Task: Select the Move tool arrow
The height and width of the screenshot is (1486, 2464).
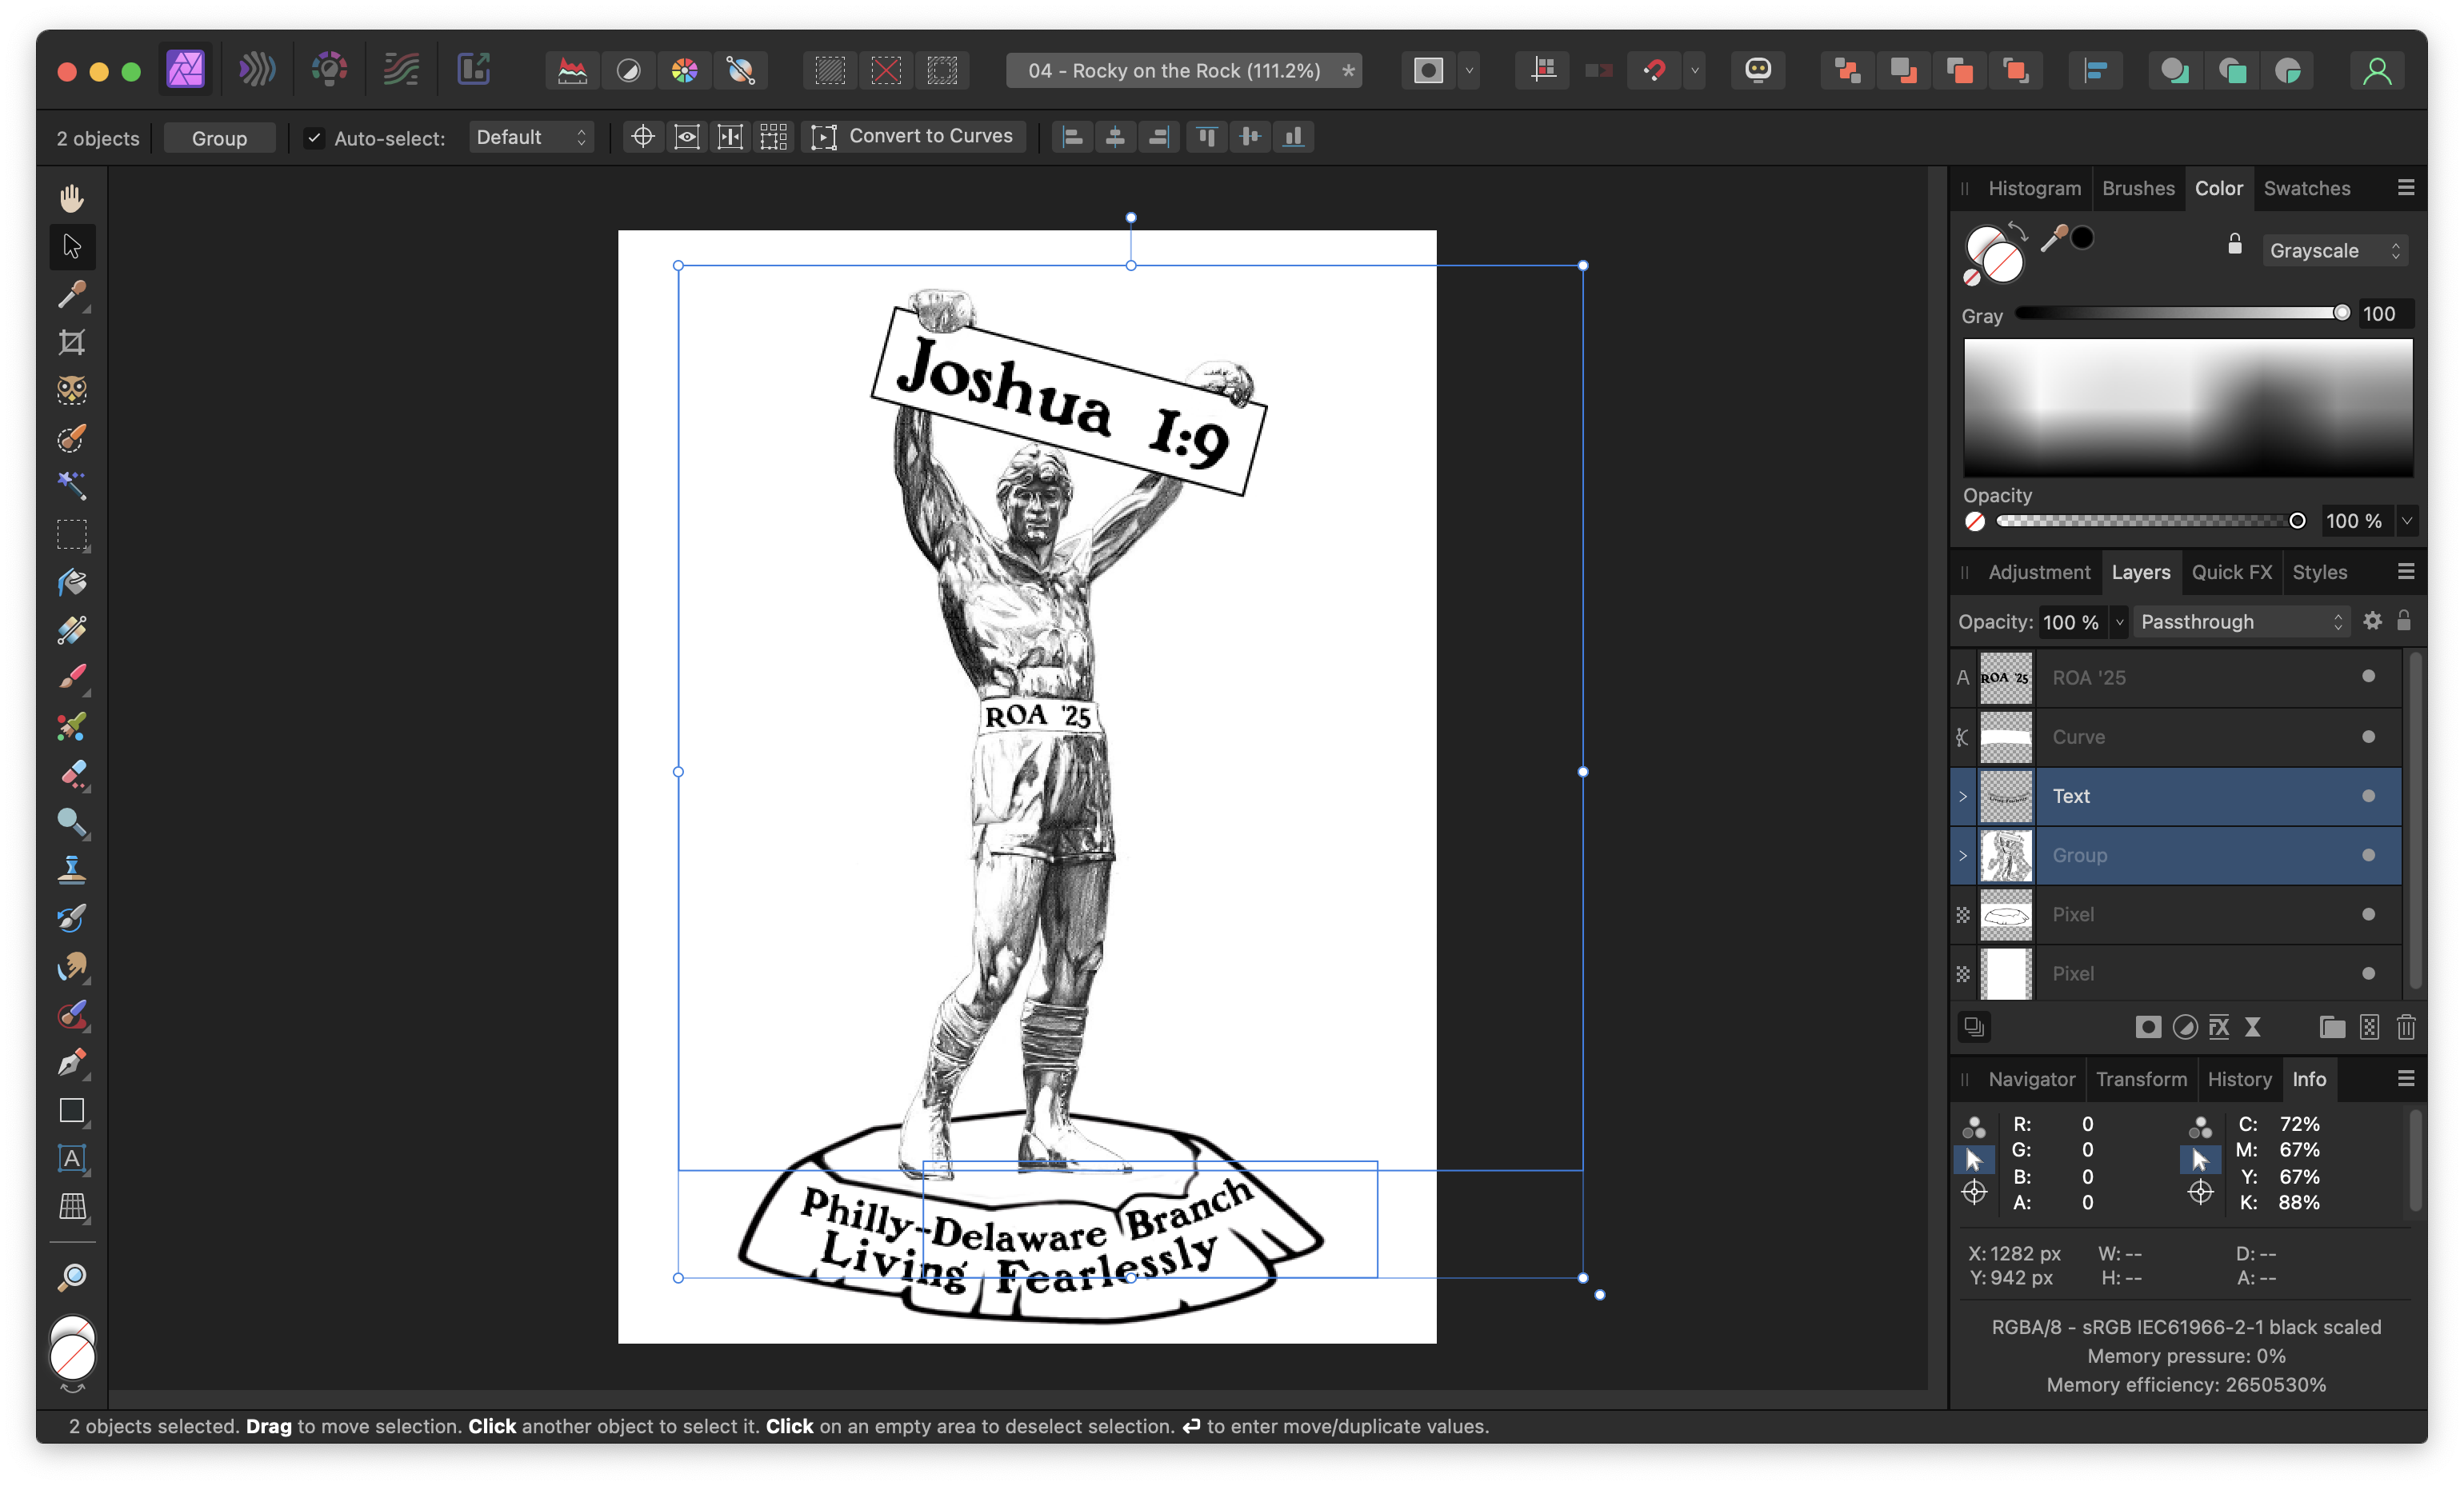Action: click(x=71, y=246)
